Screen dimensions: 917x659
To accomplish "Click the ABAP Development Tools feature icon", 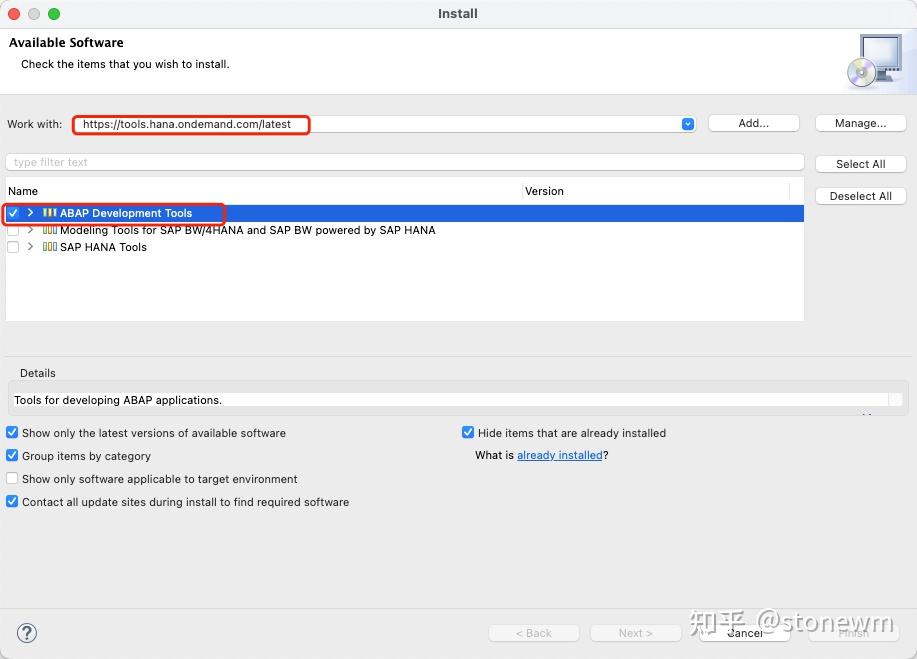I will [x=47, y=213].
